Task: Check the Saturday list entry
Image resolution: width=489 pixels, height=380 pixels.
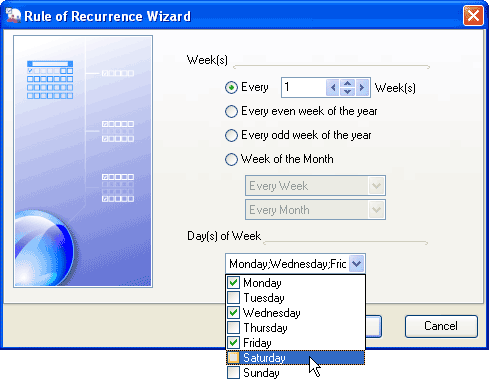Action: click(x=295, y=358)
